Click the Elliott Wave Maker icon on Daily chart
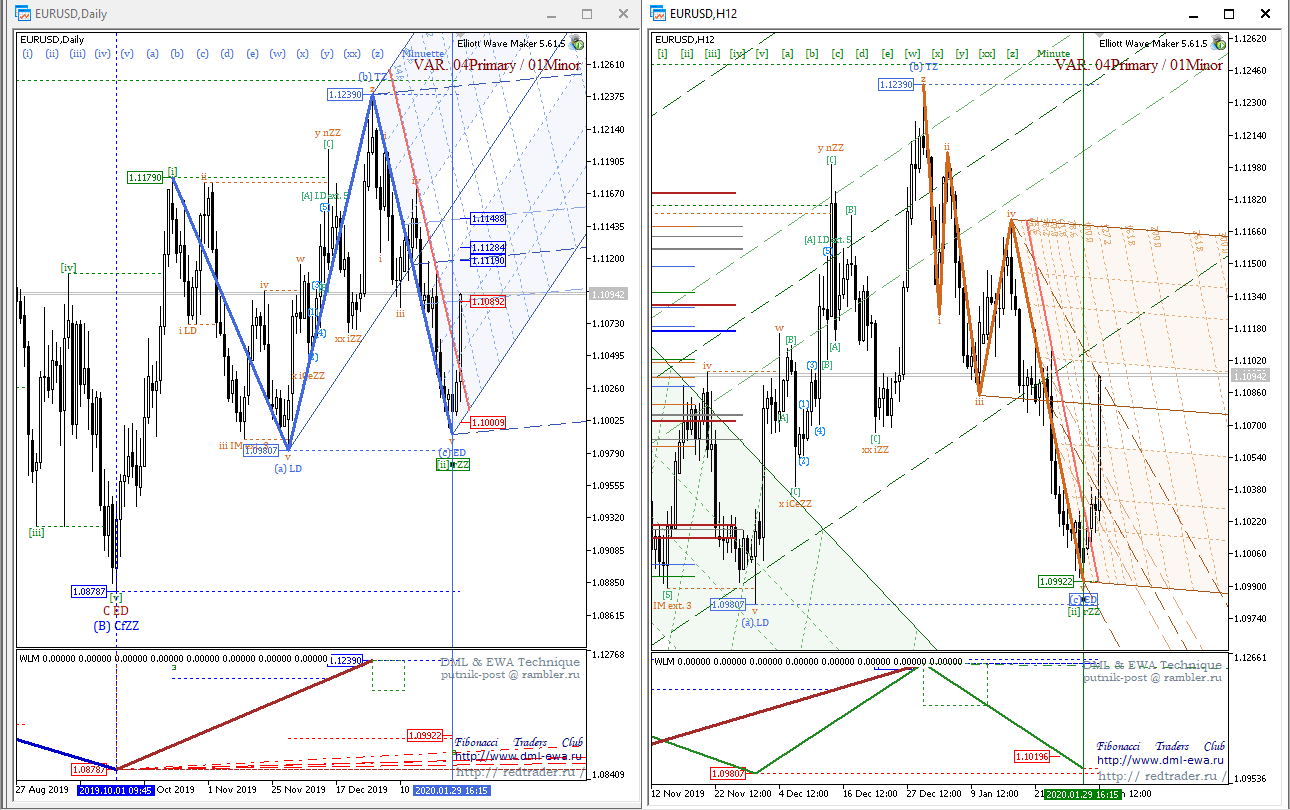 (x=577, y=44)
